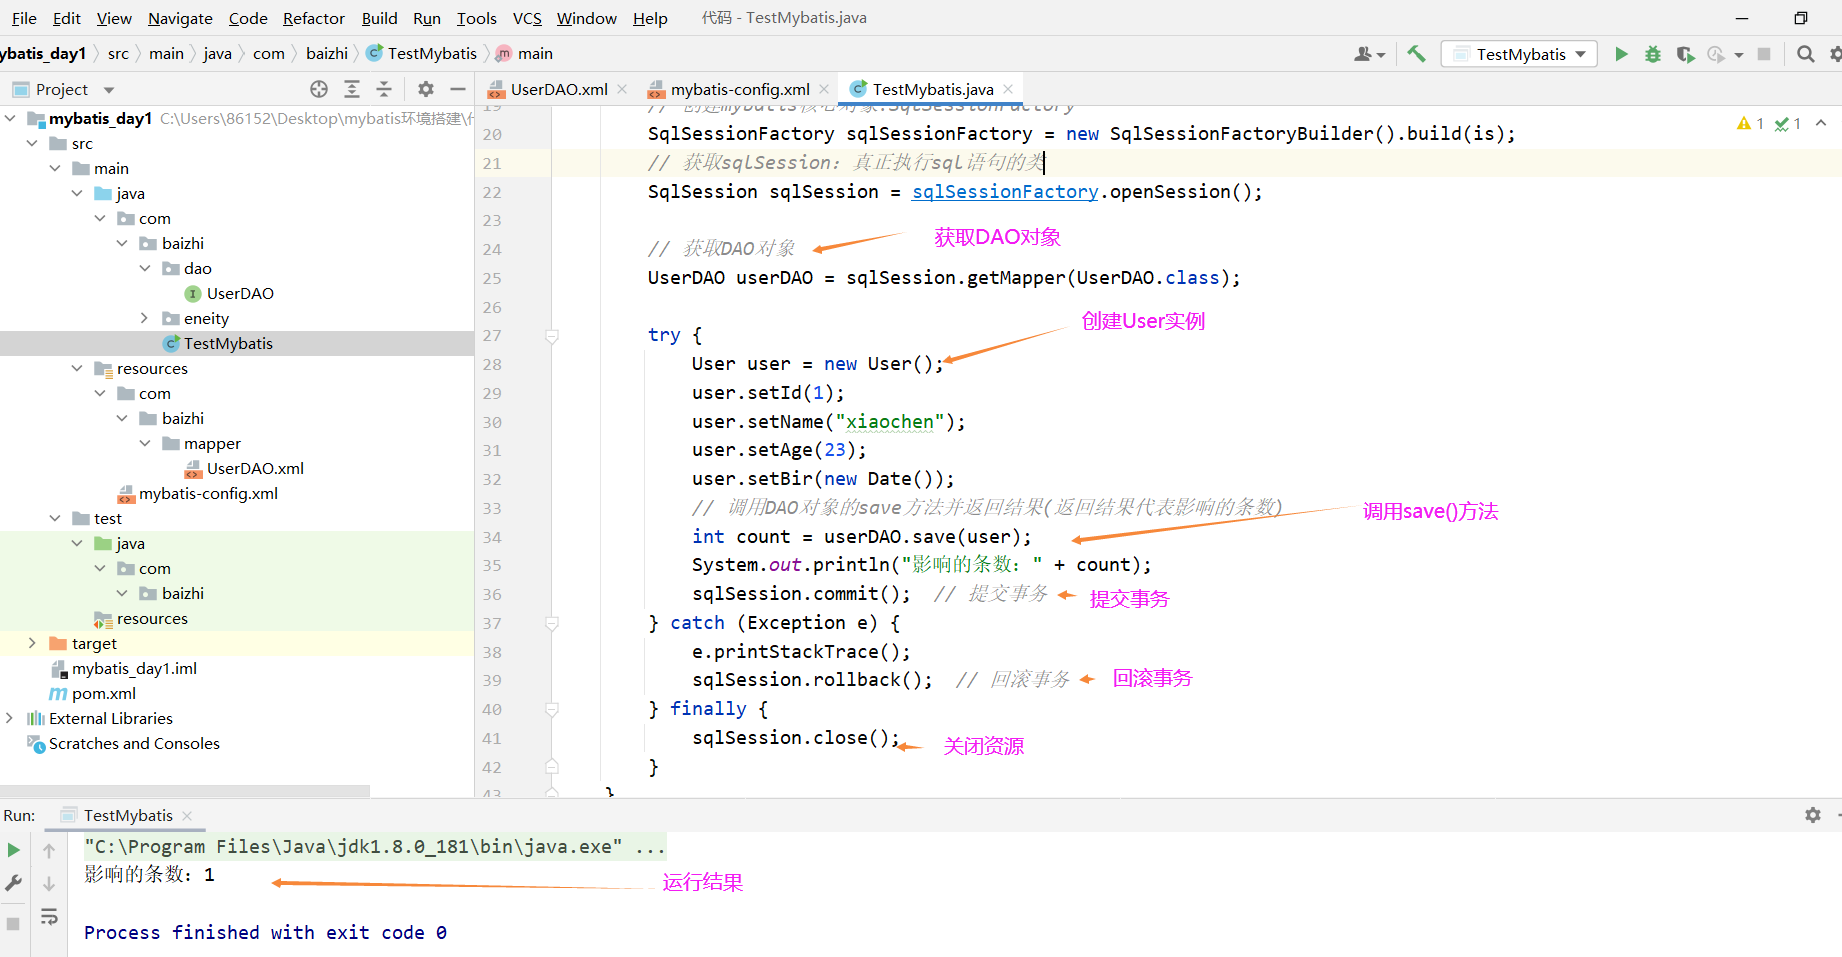Run with coverage using the shield icon

(1685, 54)
